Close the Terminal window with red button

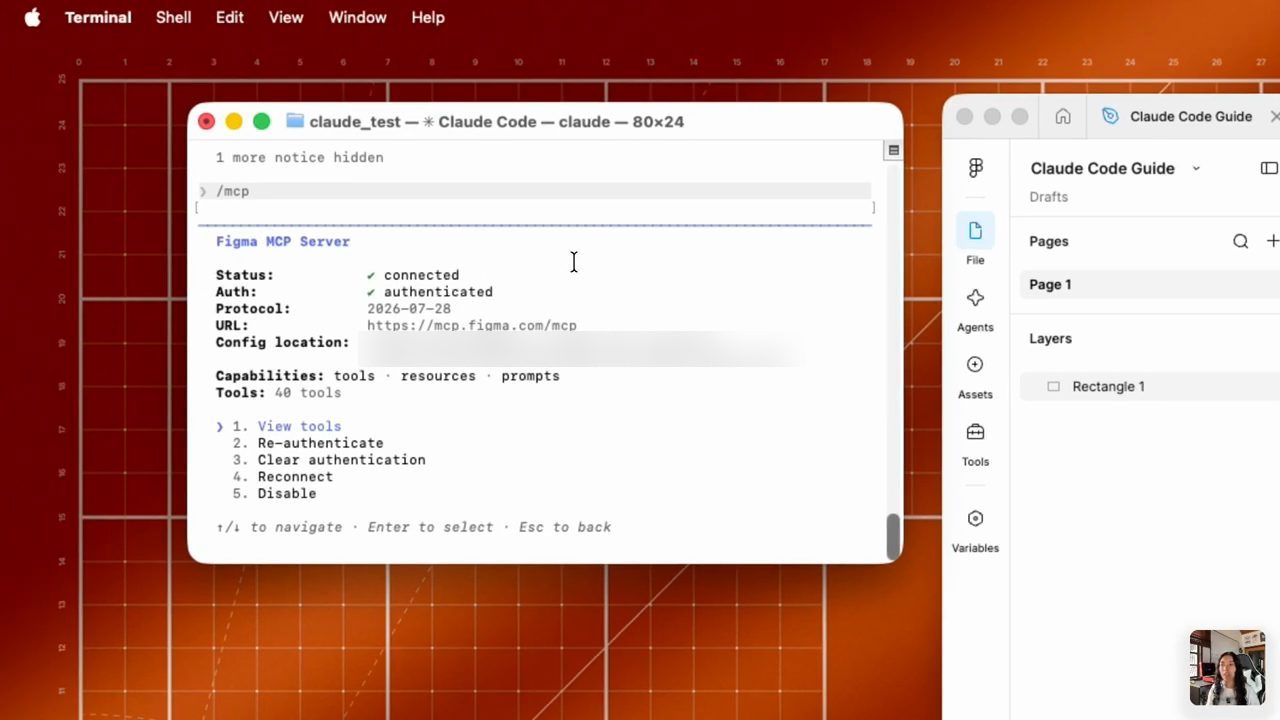pos(206,121)
